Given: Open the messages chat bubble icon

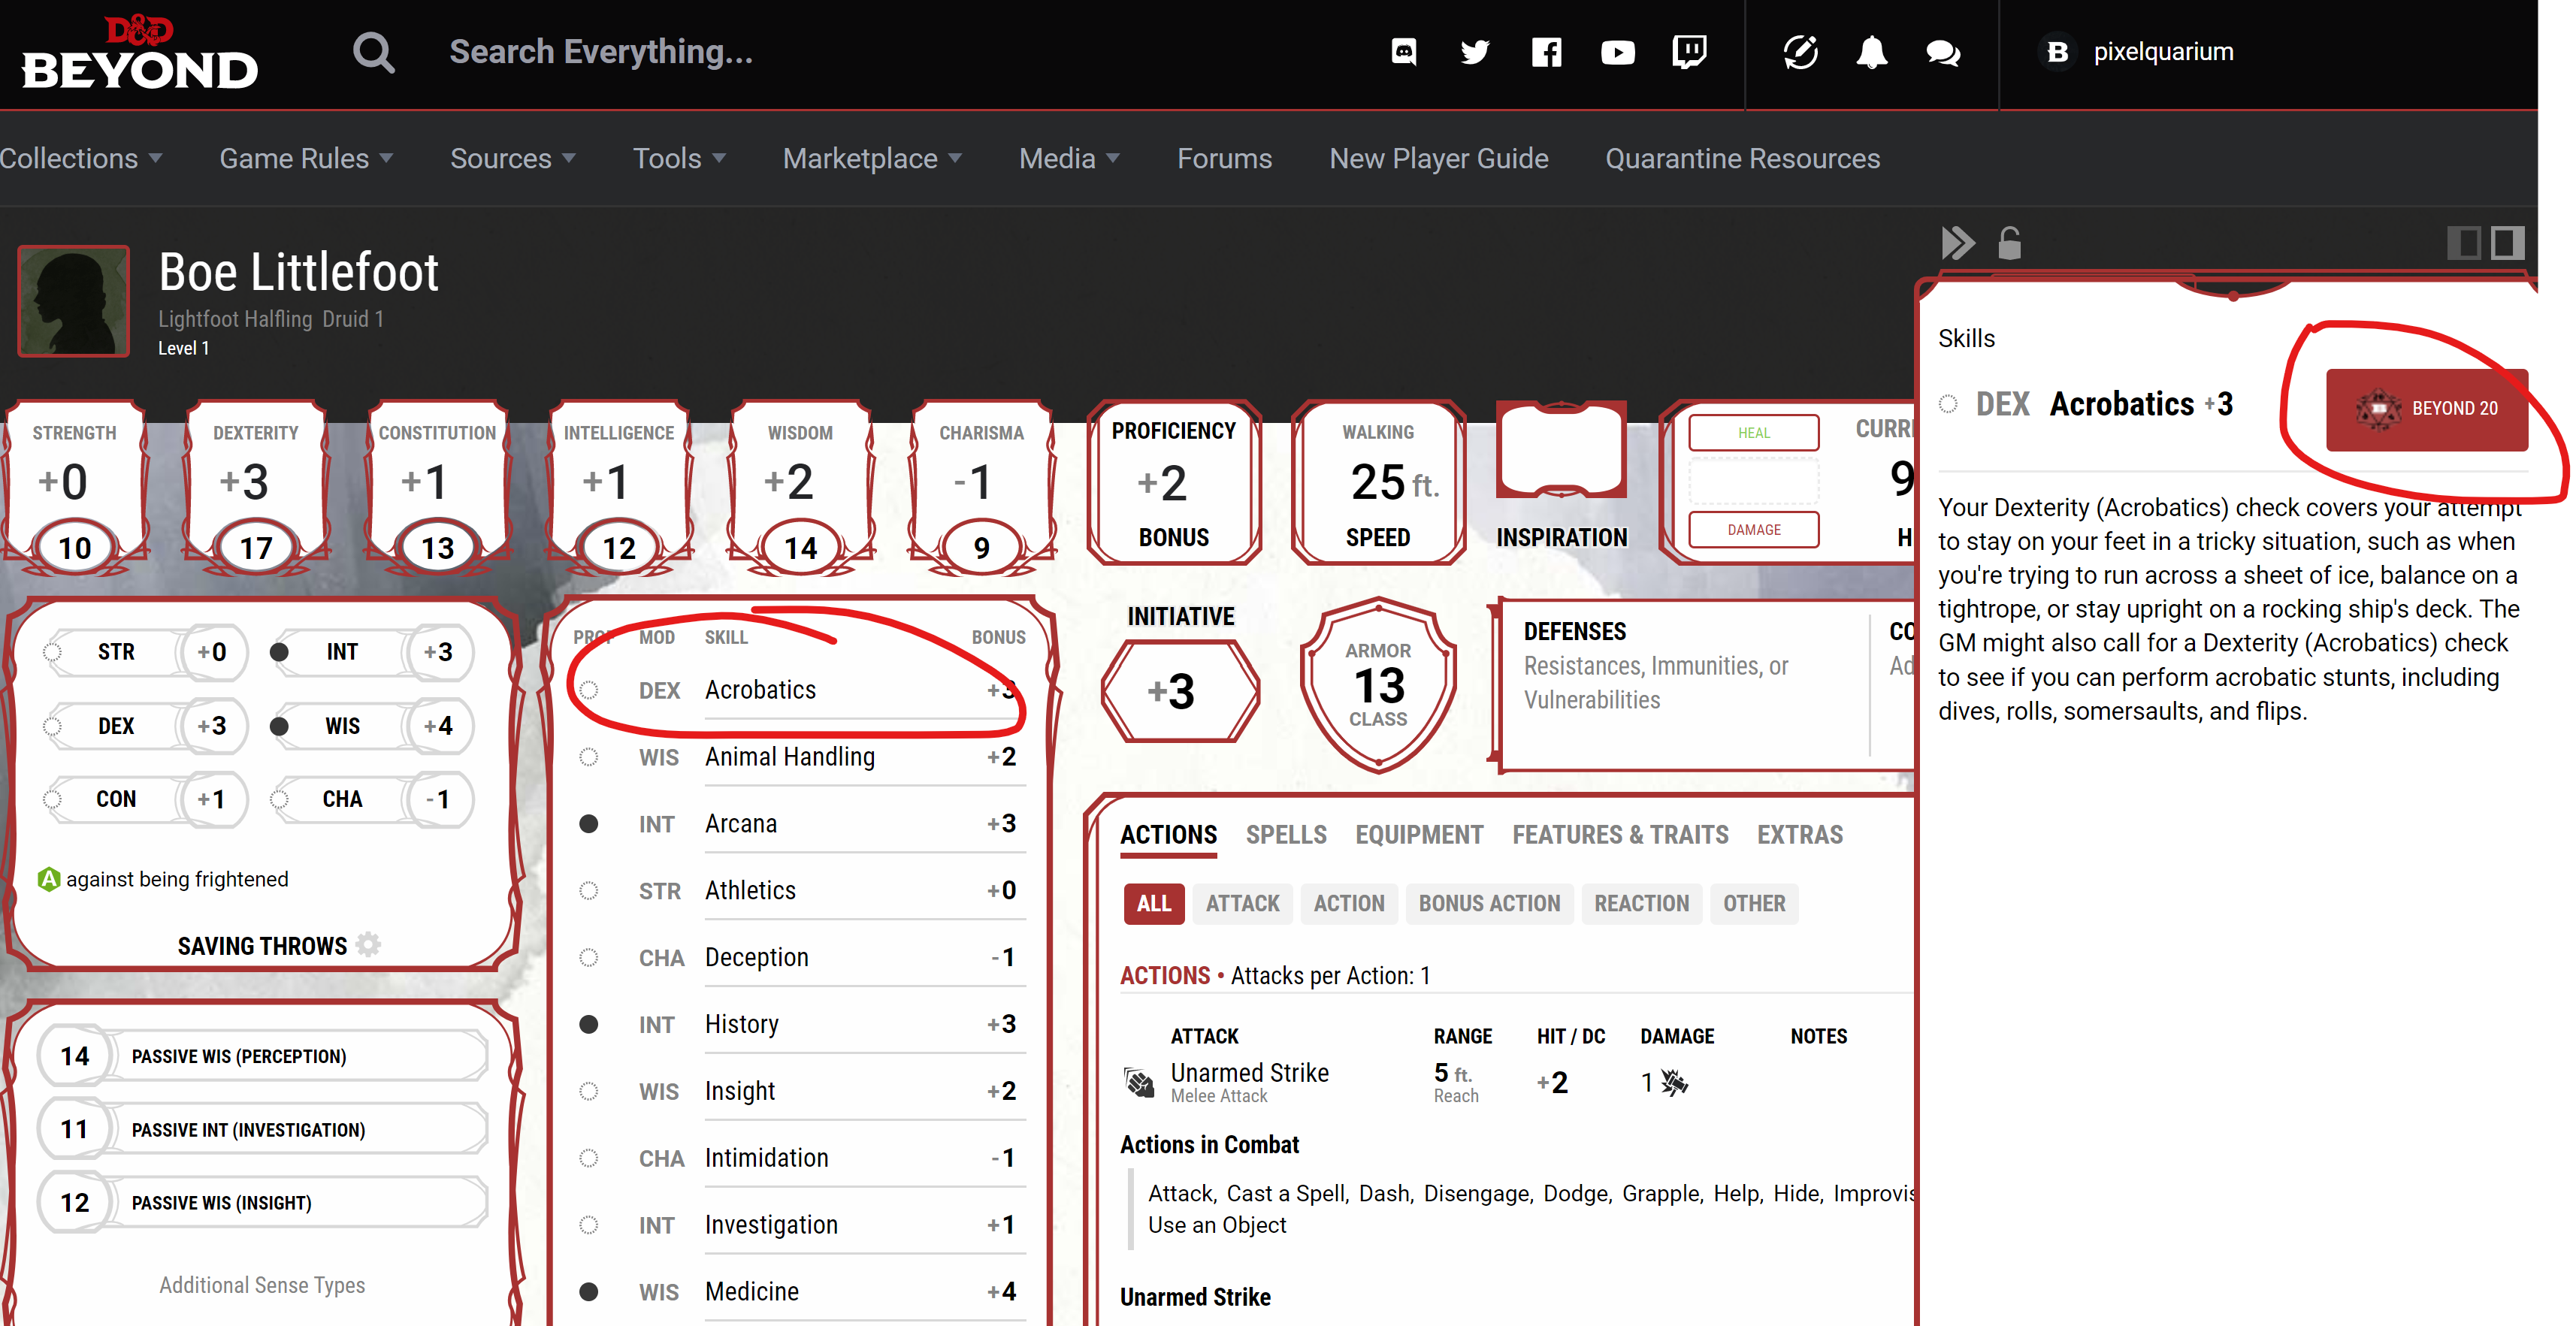Looking at the screenshot, I should [1942, 52].
